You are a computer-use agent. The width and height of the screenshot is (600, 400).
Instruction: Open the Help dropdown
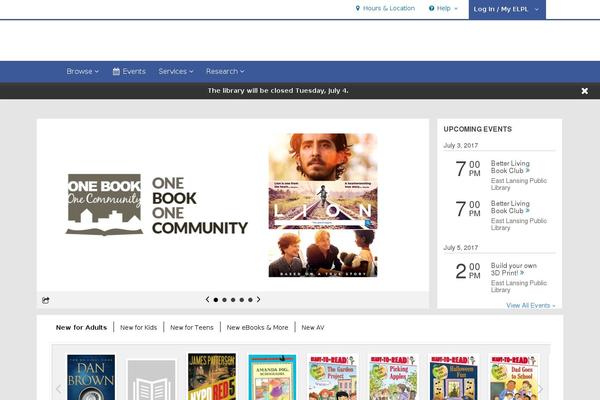pyautogui.click(x=443, y=8)
